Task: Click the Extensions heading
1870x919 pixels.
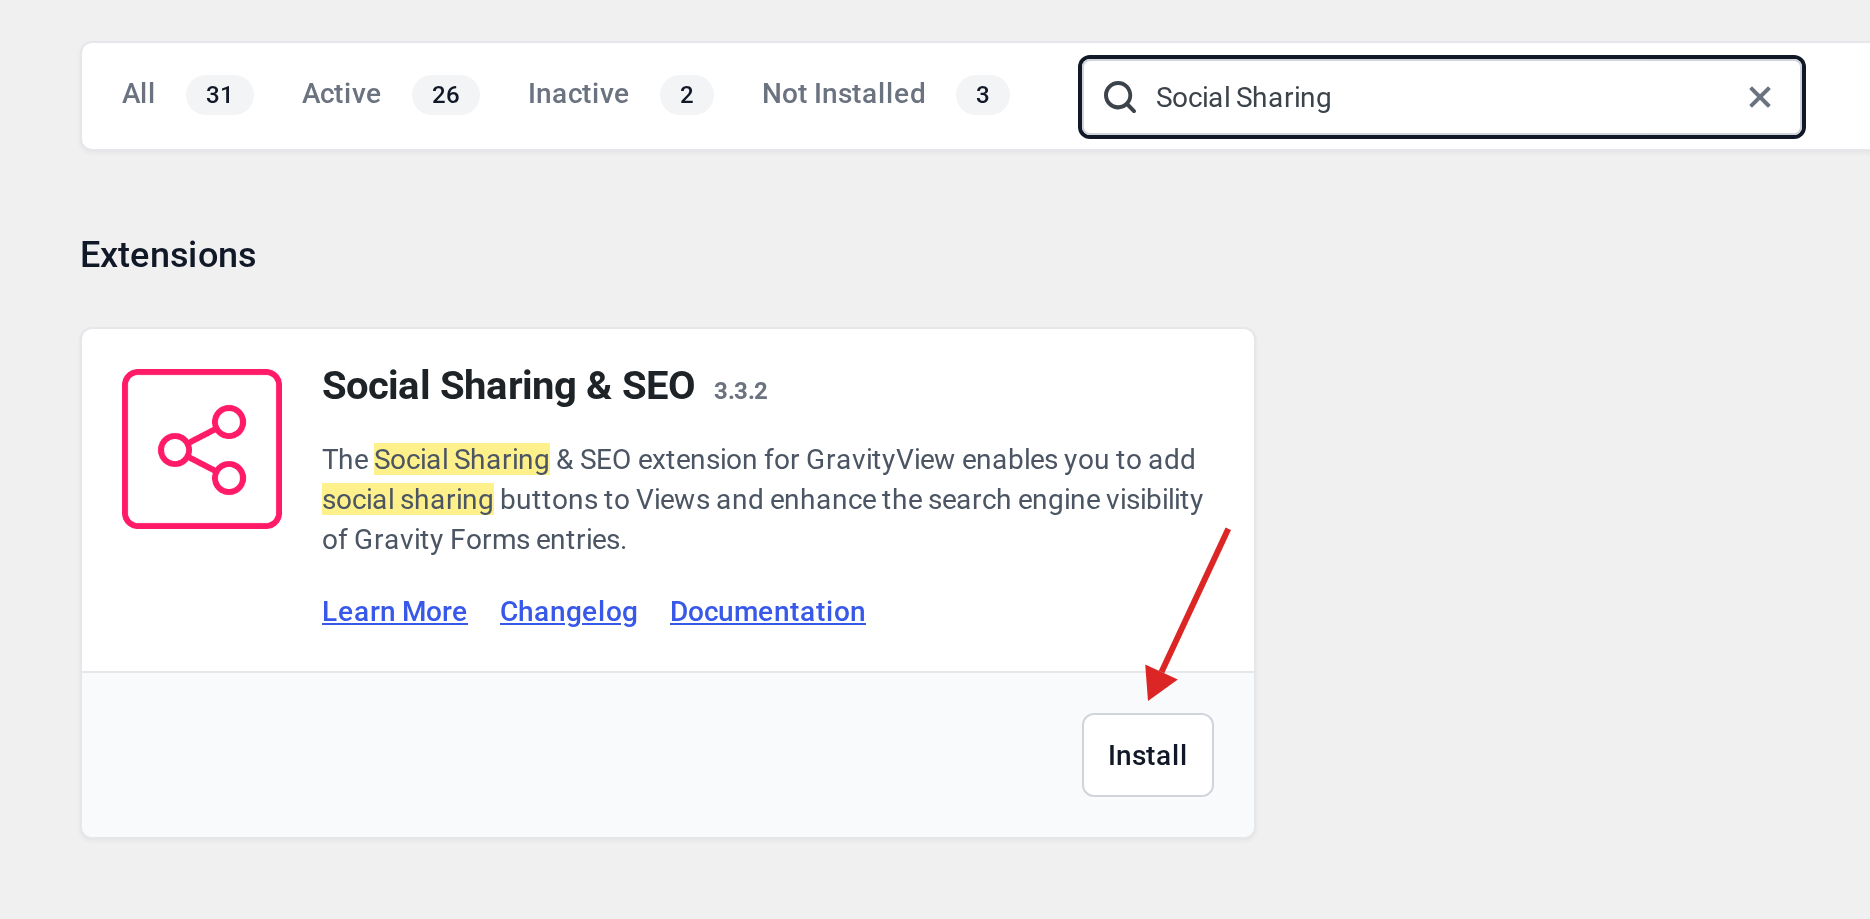Action: [x=168, y=255]
